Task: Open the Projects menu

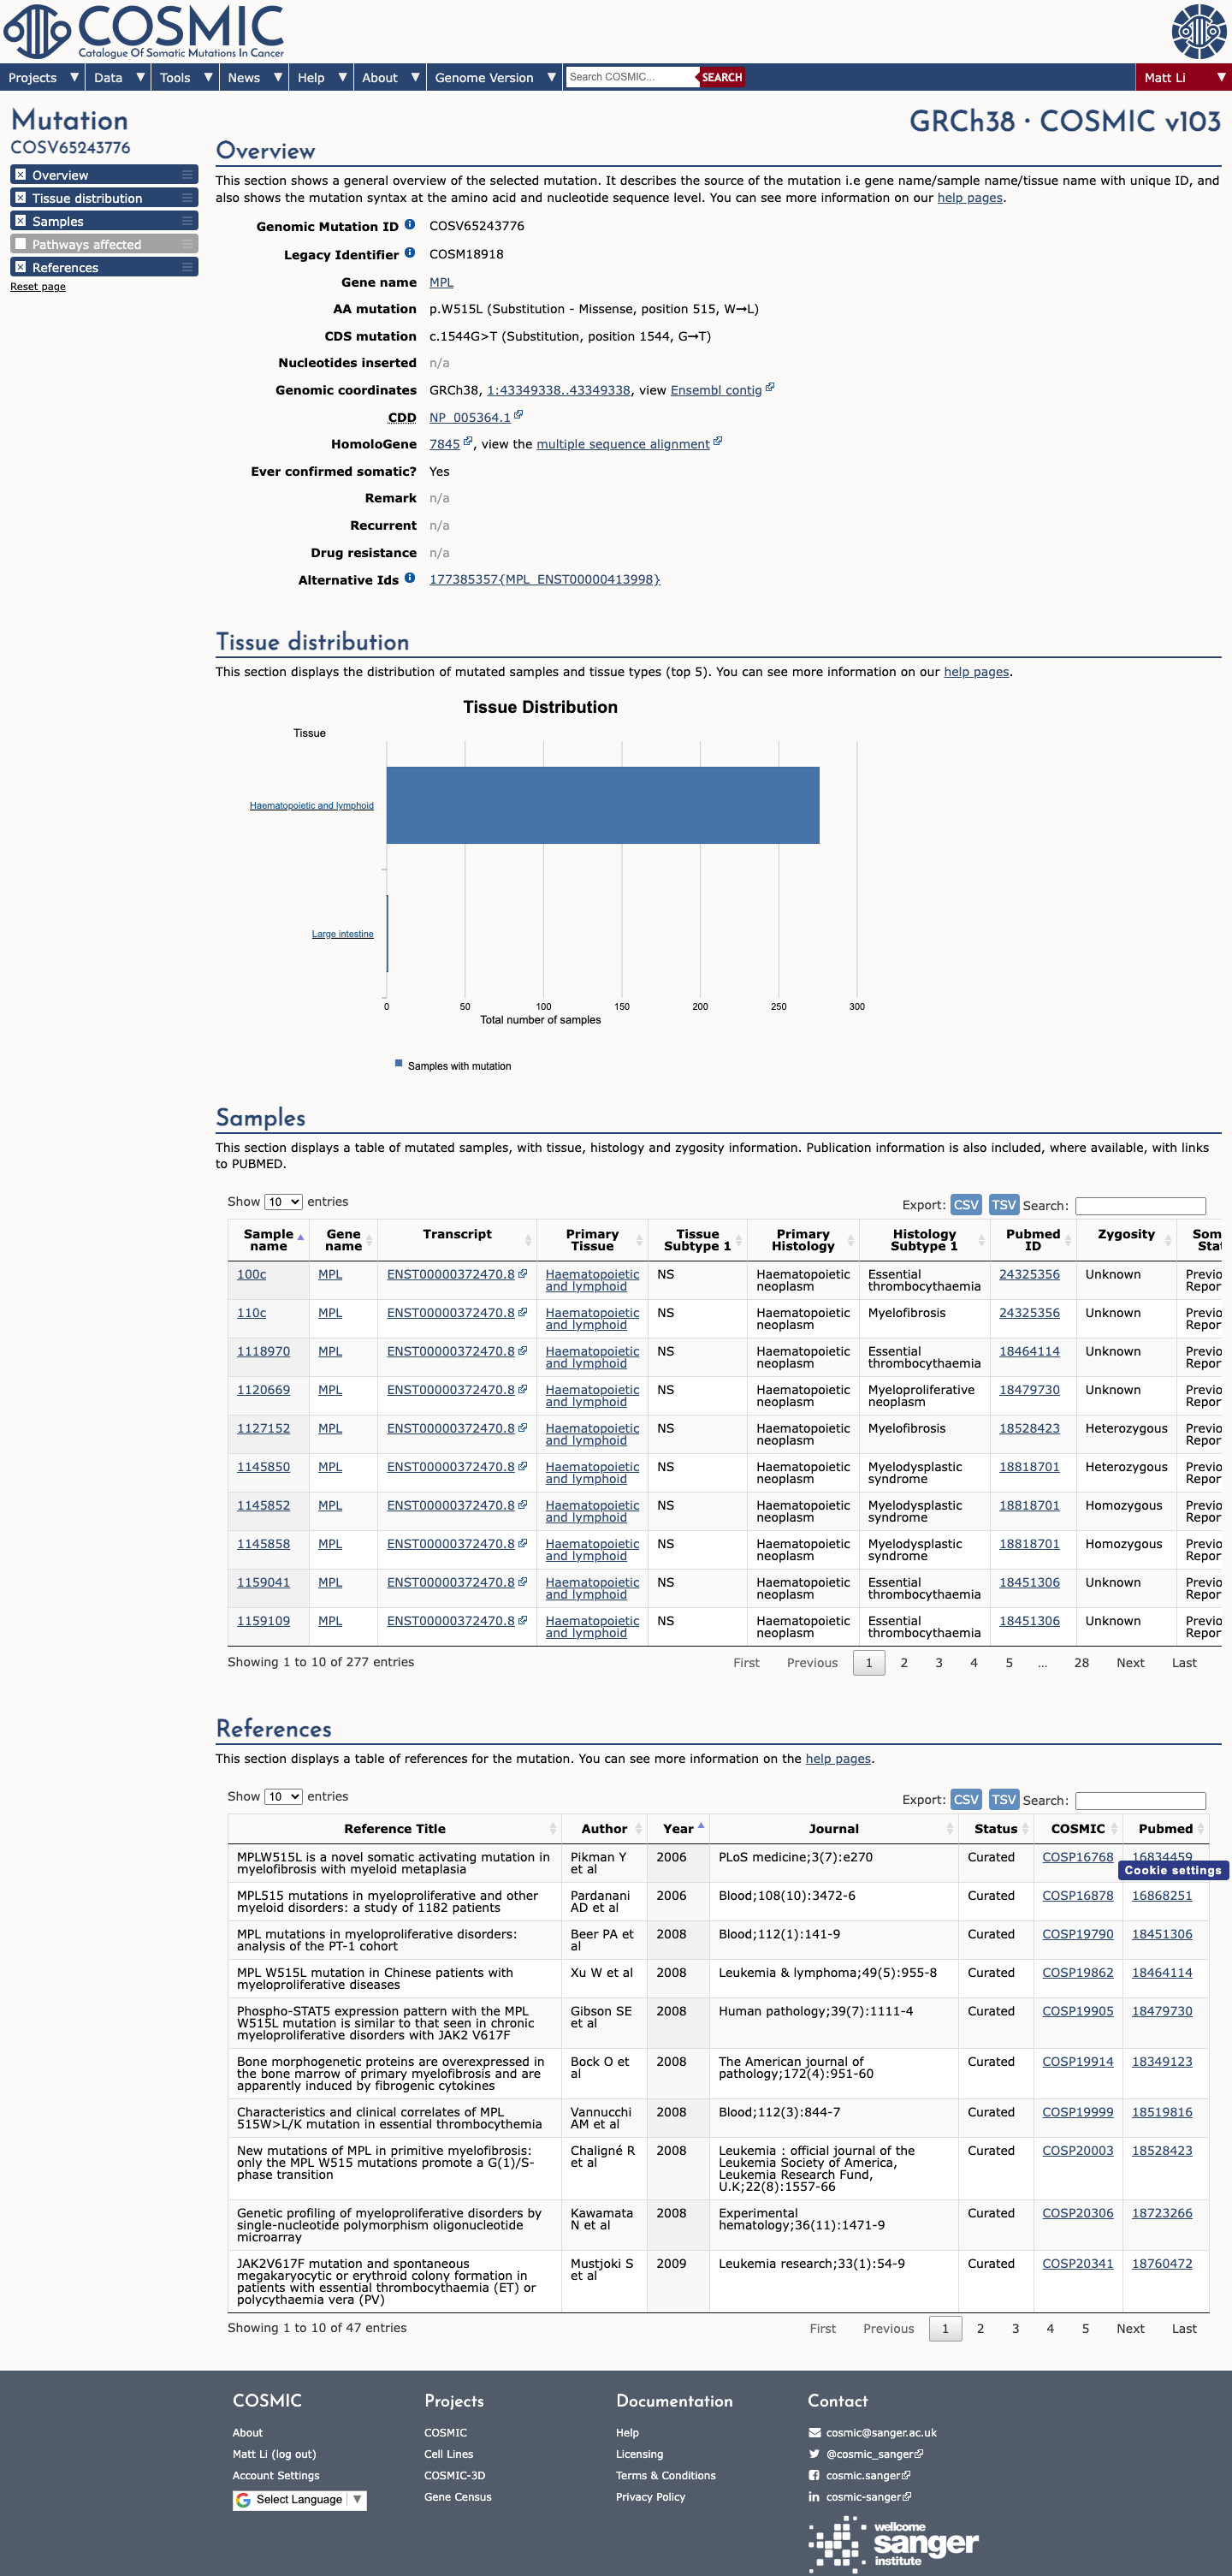Action: tap(43, 77)
